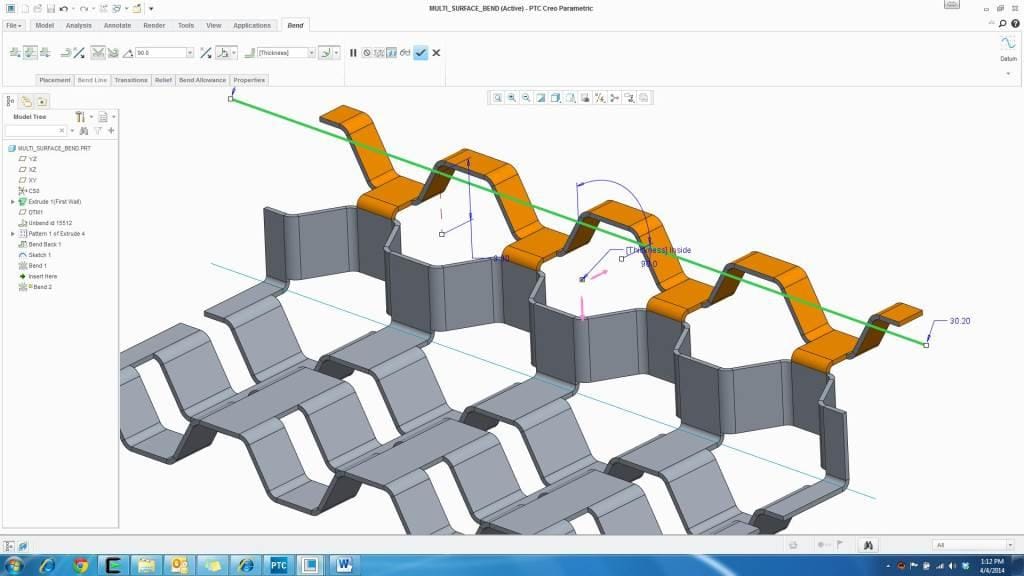Toggle the glasses preview mode icon
This screenshot has width=1024, height=576.
pos(405,53)
